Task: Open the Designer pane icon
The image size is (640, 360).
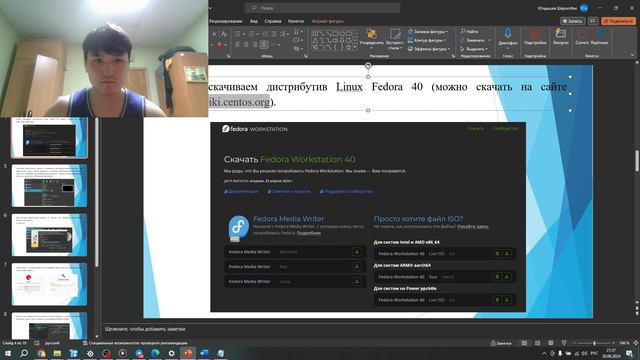Action: (561, 36)
